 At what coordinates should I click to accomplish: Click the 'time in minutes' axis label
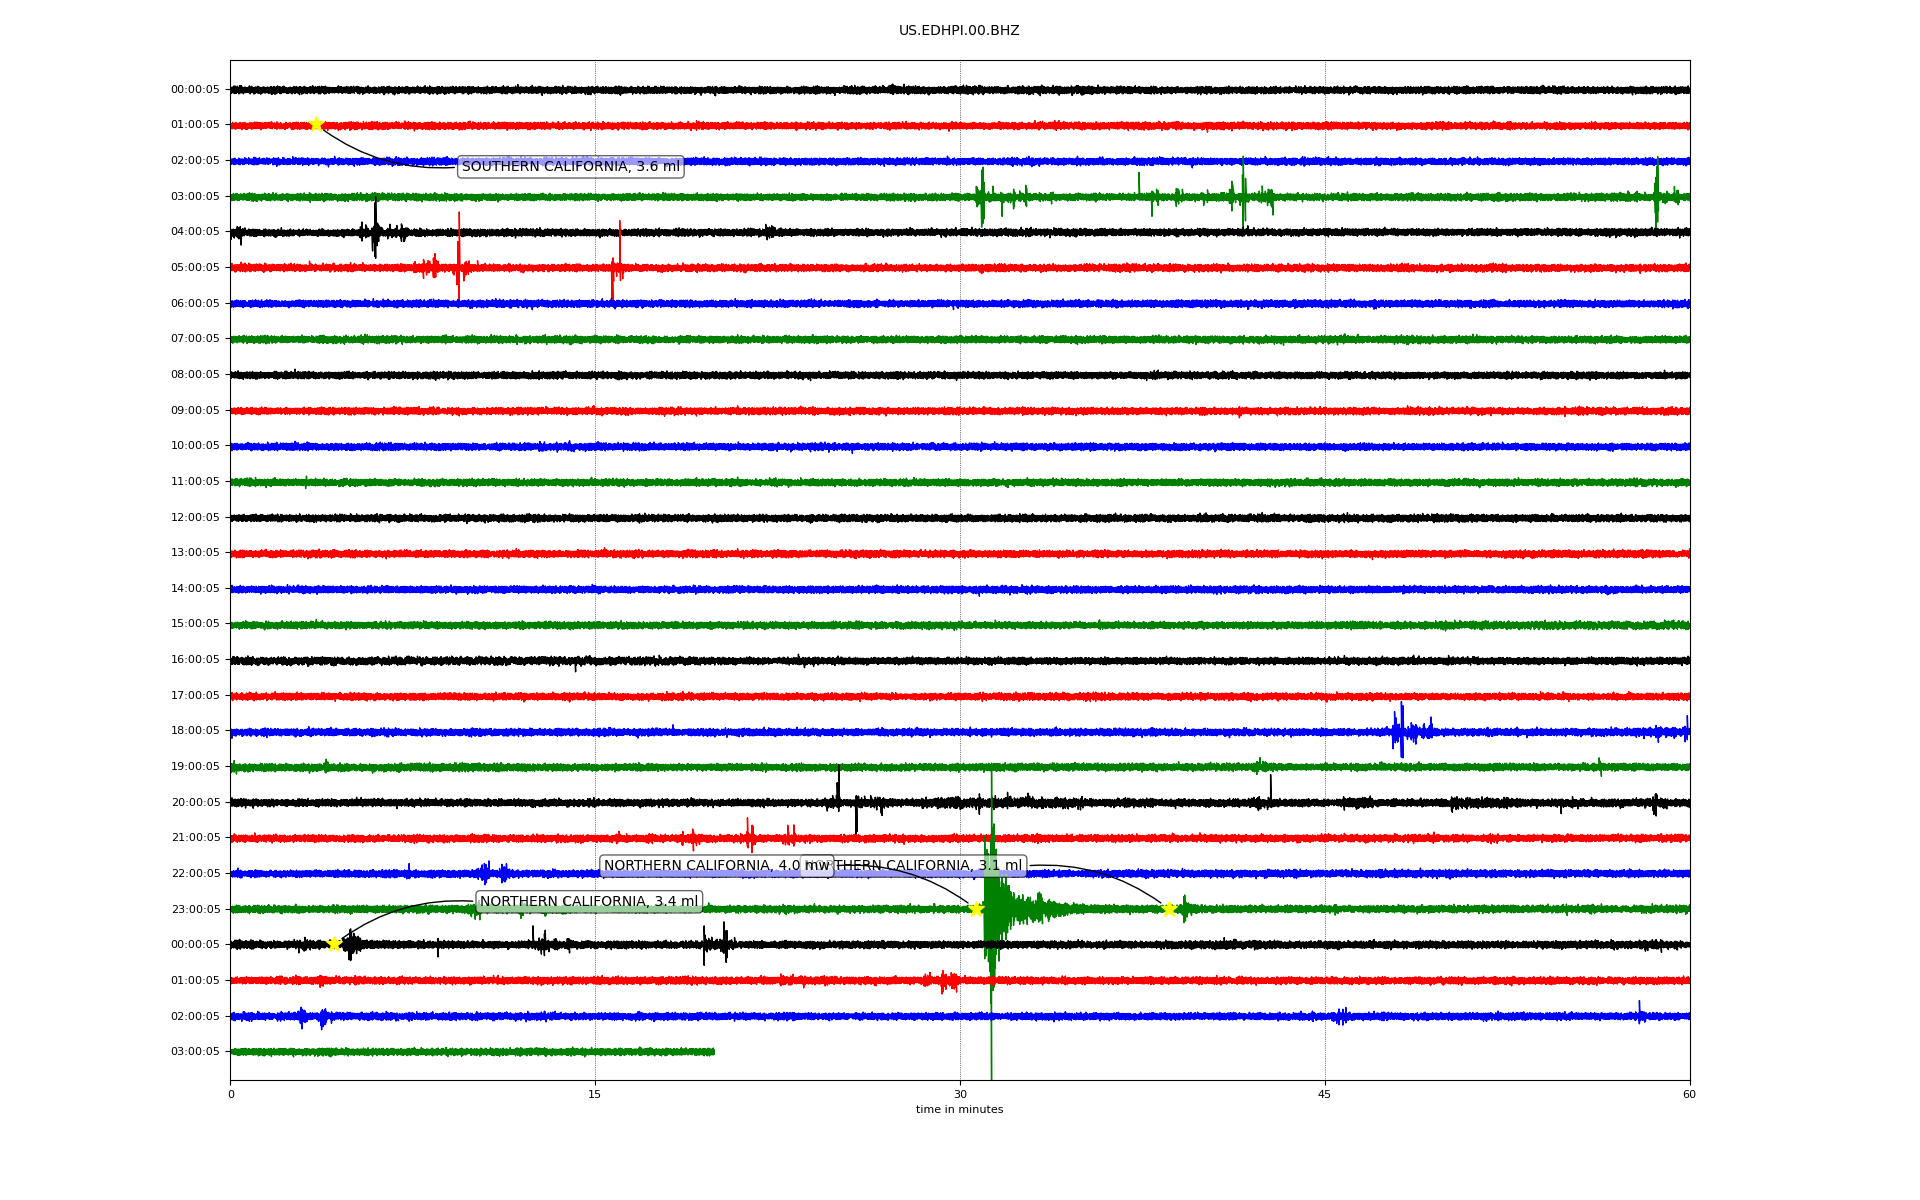[x=958, y=1109]
